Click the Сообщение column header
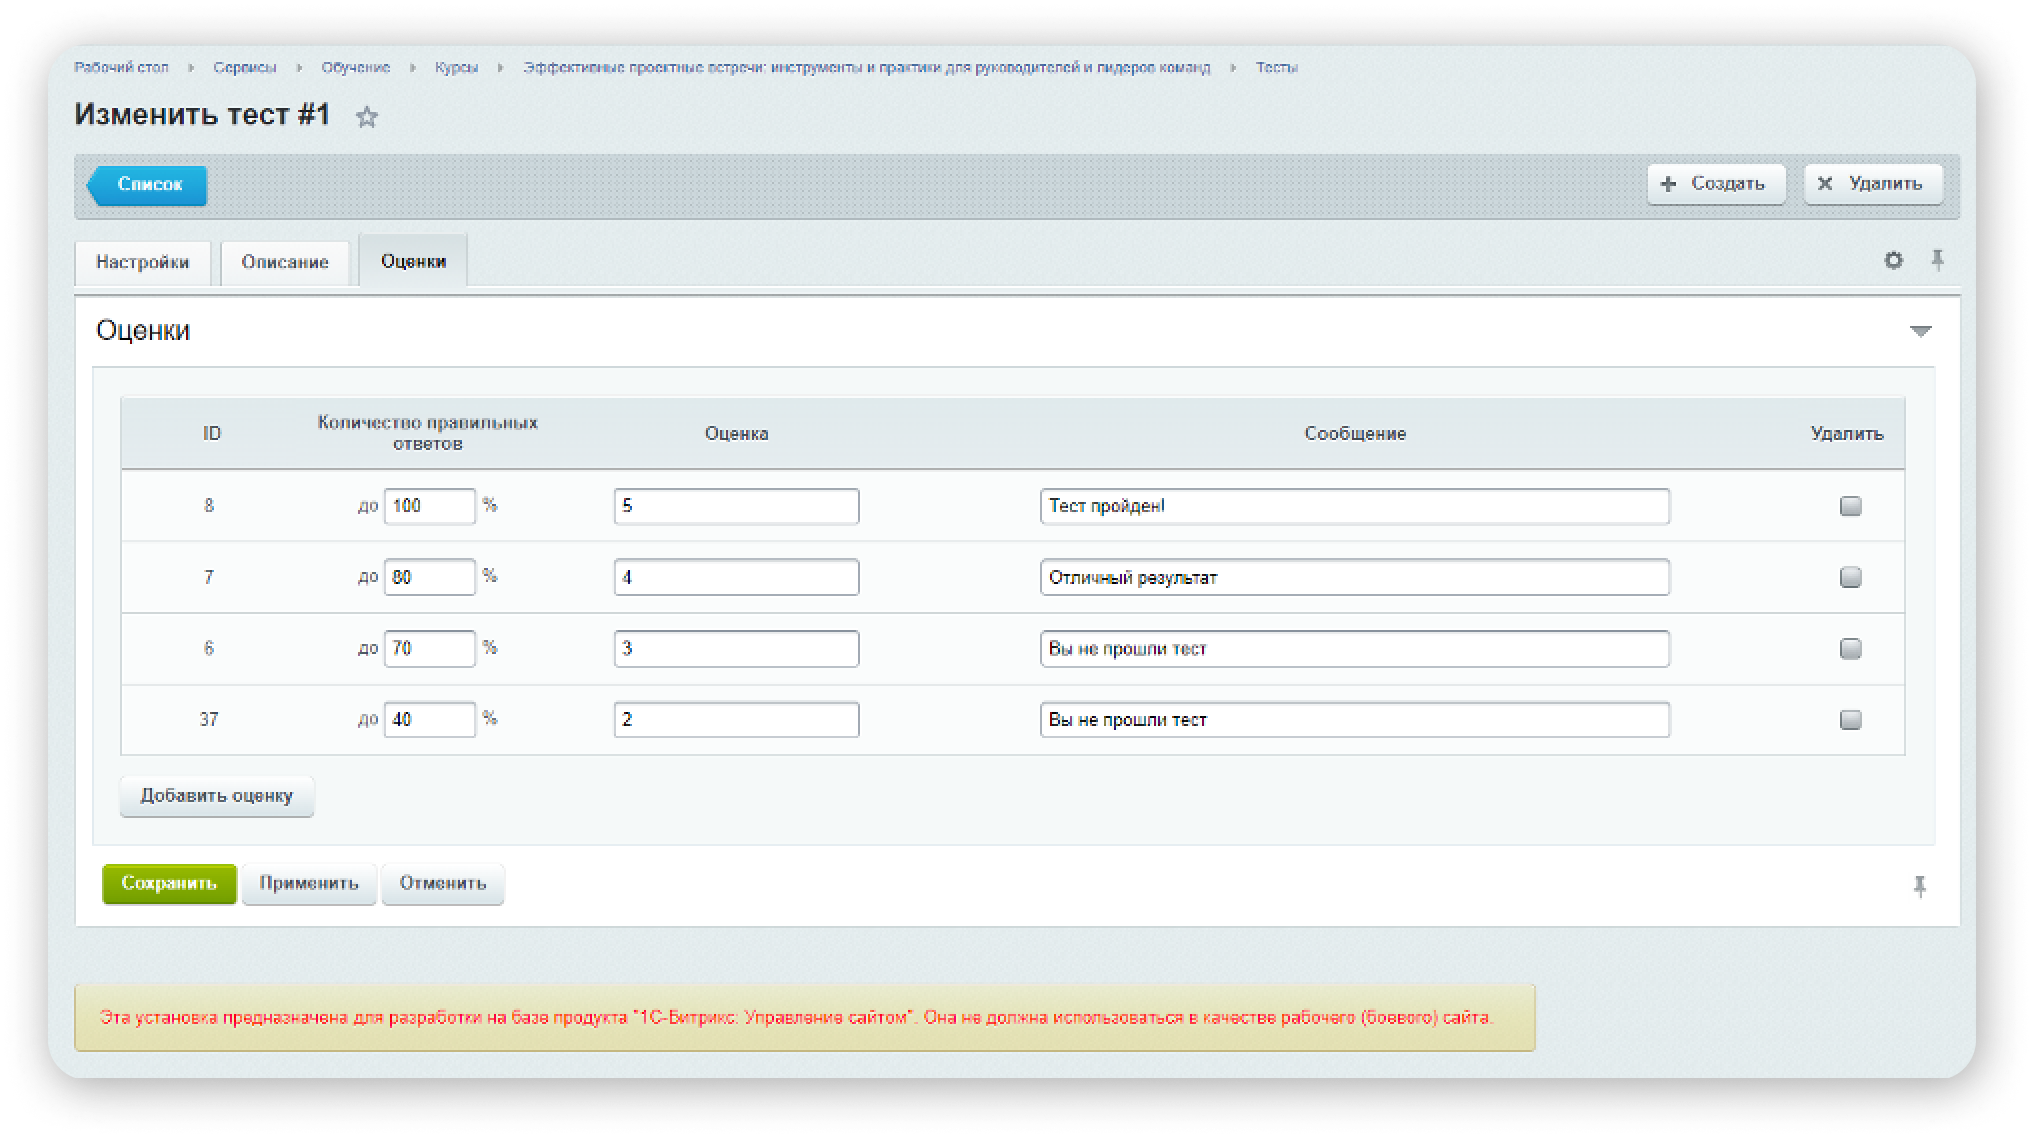This screenshot has width=2030, height=1138. 1355,434
